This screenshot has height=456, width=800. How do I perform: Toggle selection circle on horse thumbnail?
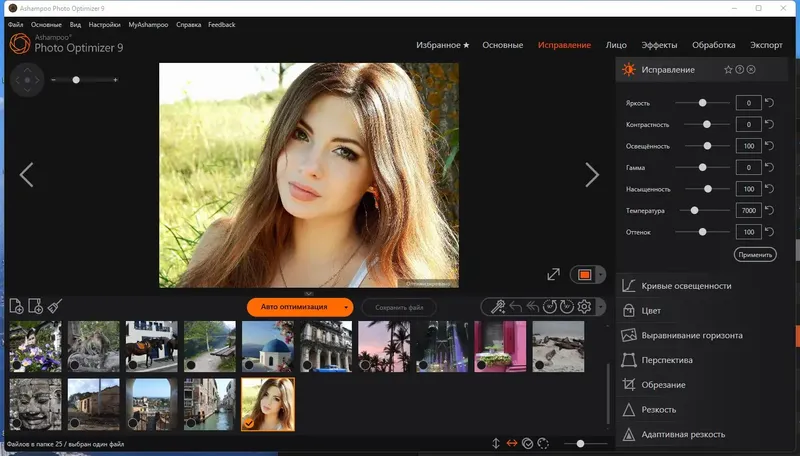[x=133, y=365]
